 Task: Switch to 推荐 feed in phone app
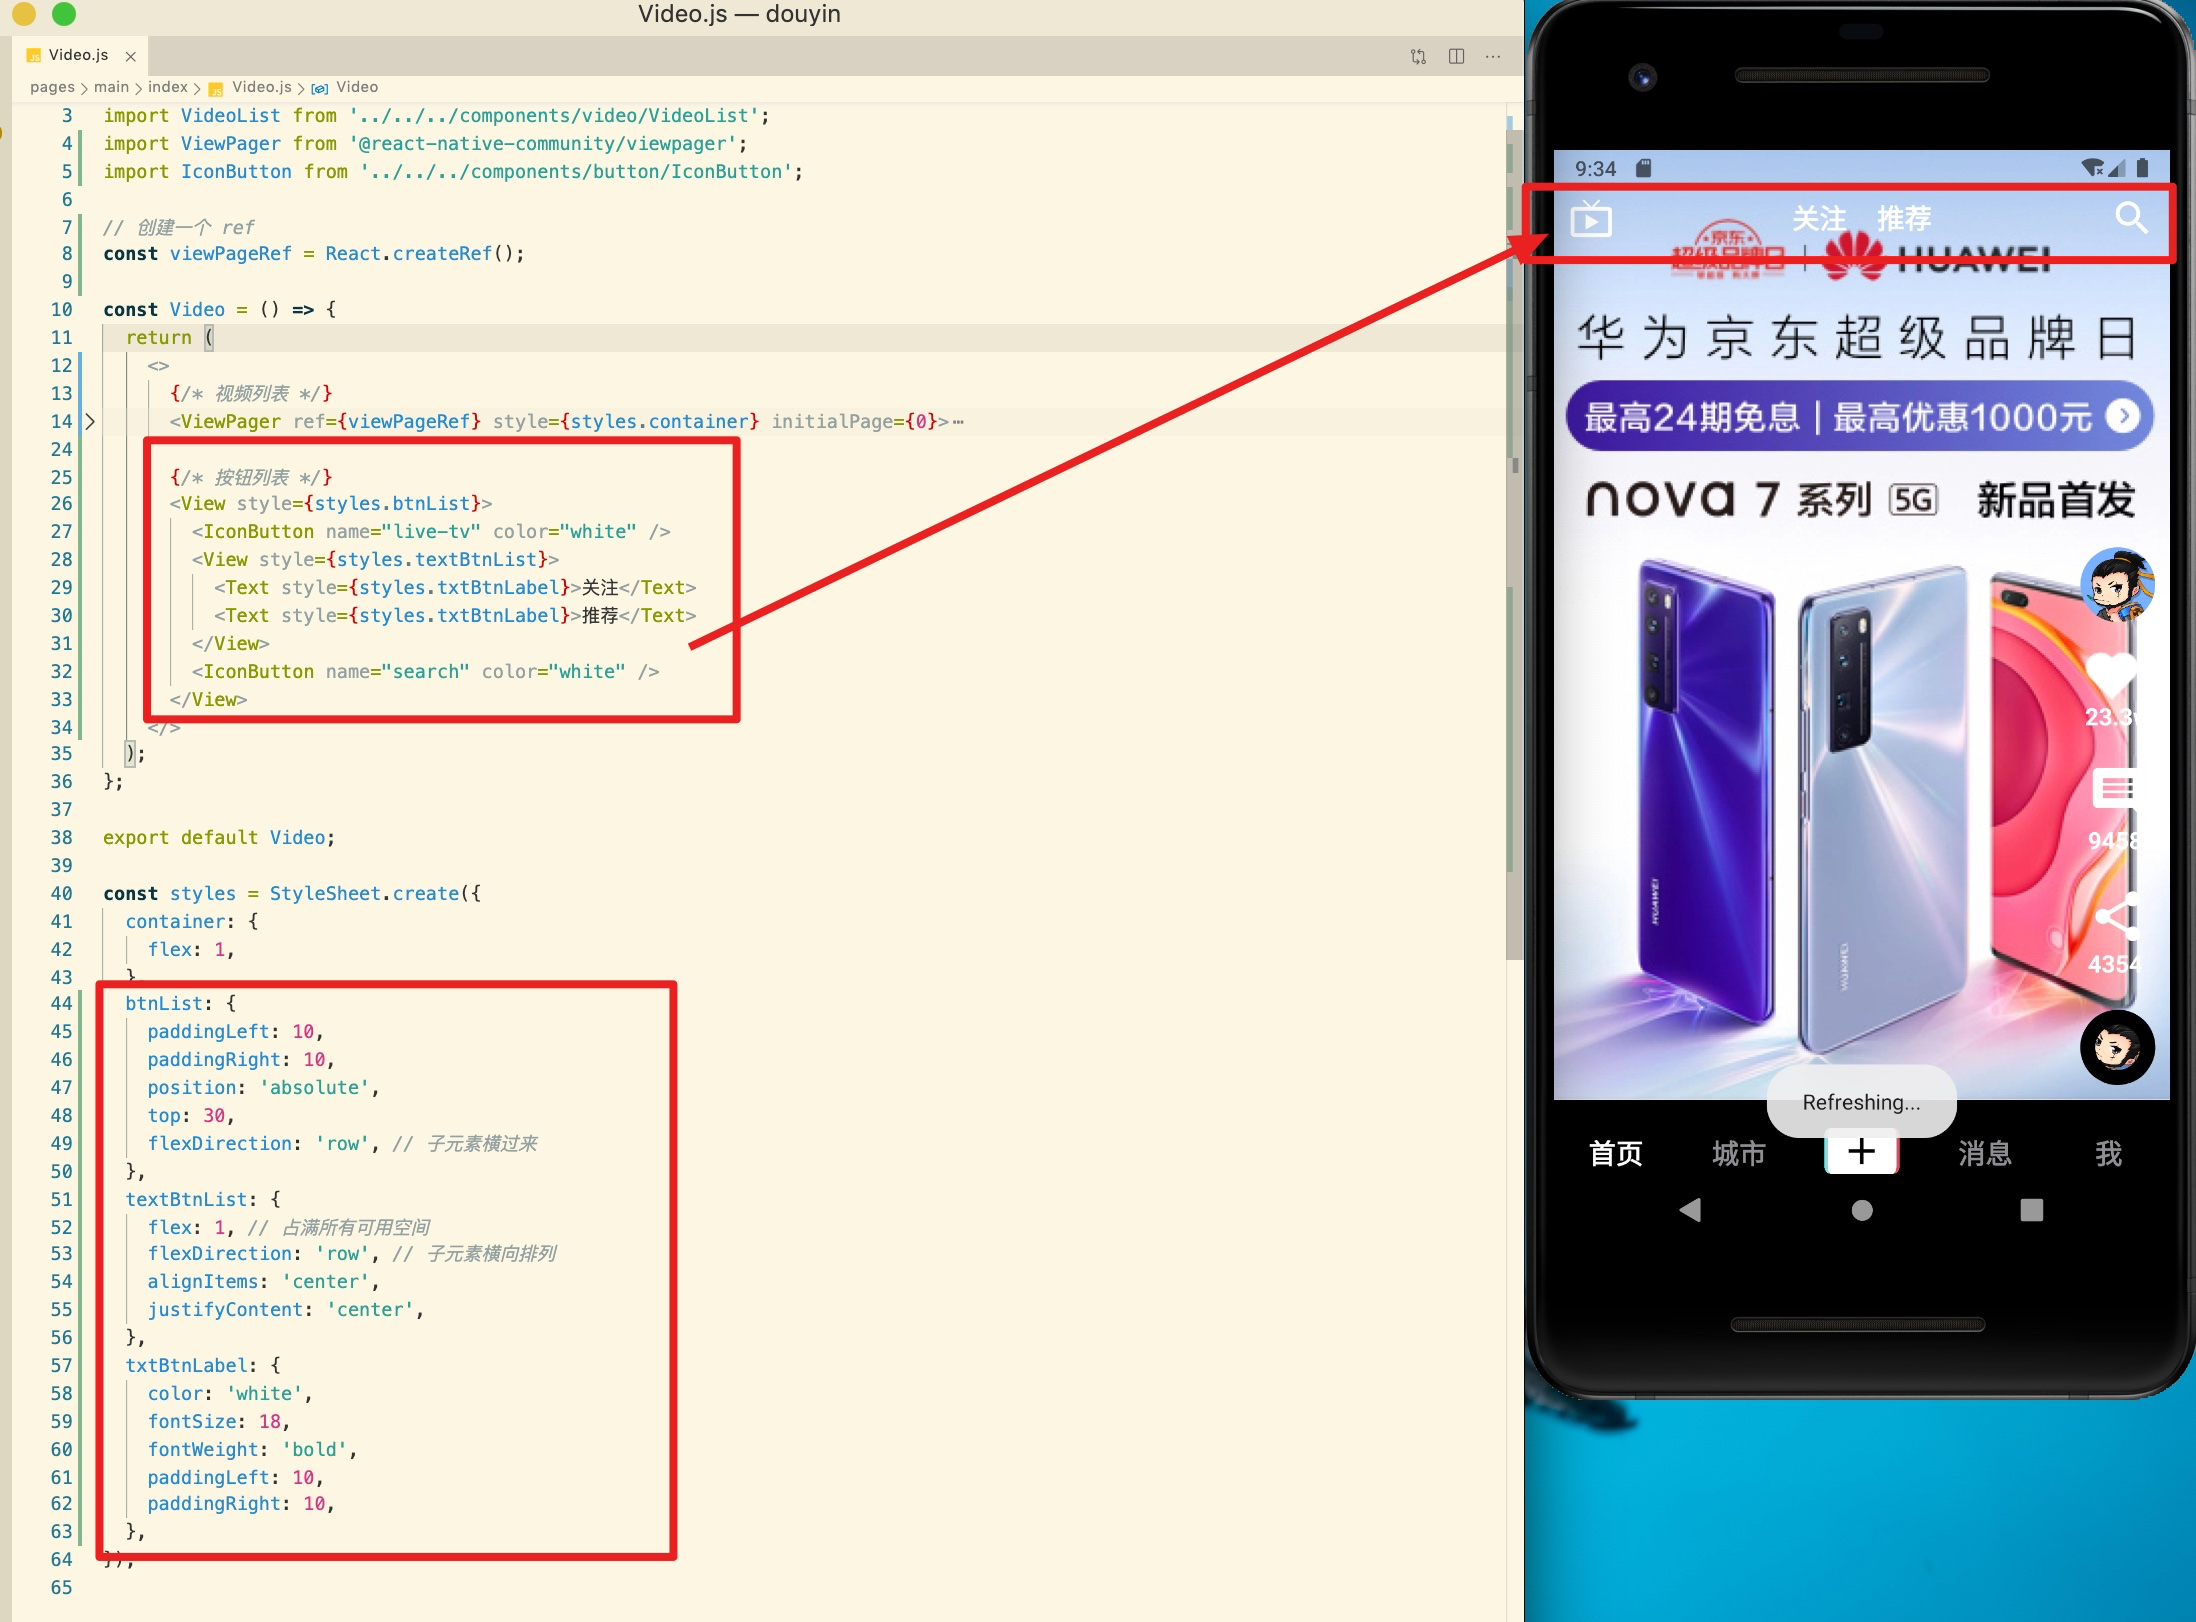click(x=1904, y=218)
